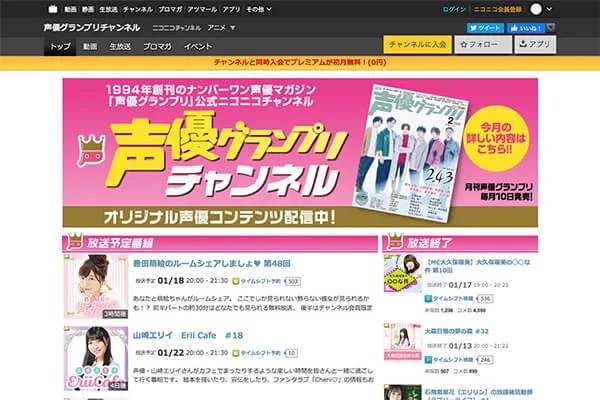Open the 石飛恵里花（エリリン） program title link

pos(478,394)
